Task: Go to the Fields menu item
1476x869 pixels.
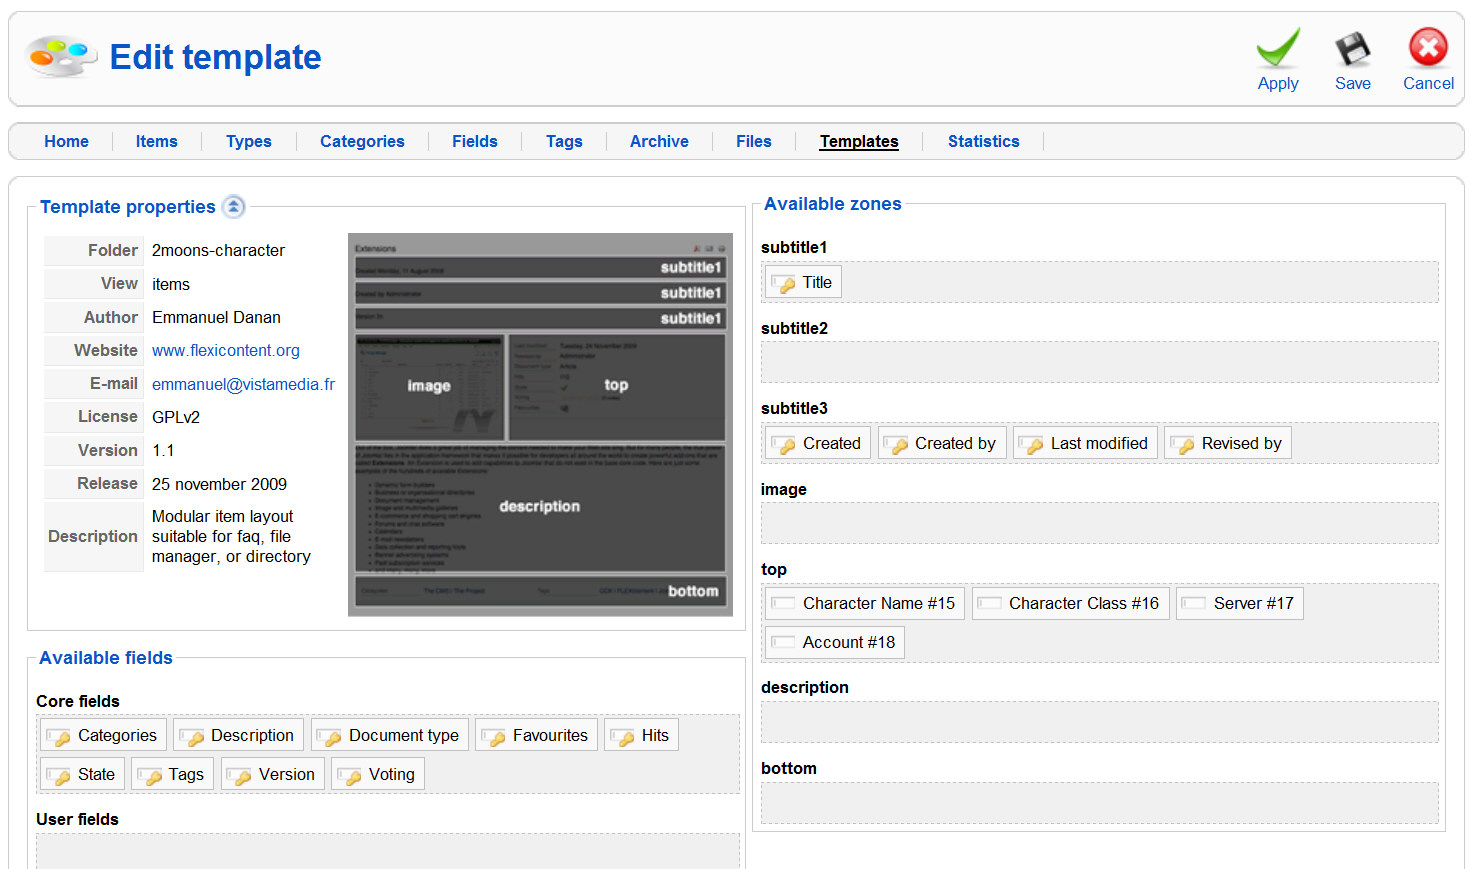Action: coord(474,142)
